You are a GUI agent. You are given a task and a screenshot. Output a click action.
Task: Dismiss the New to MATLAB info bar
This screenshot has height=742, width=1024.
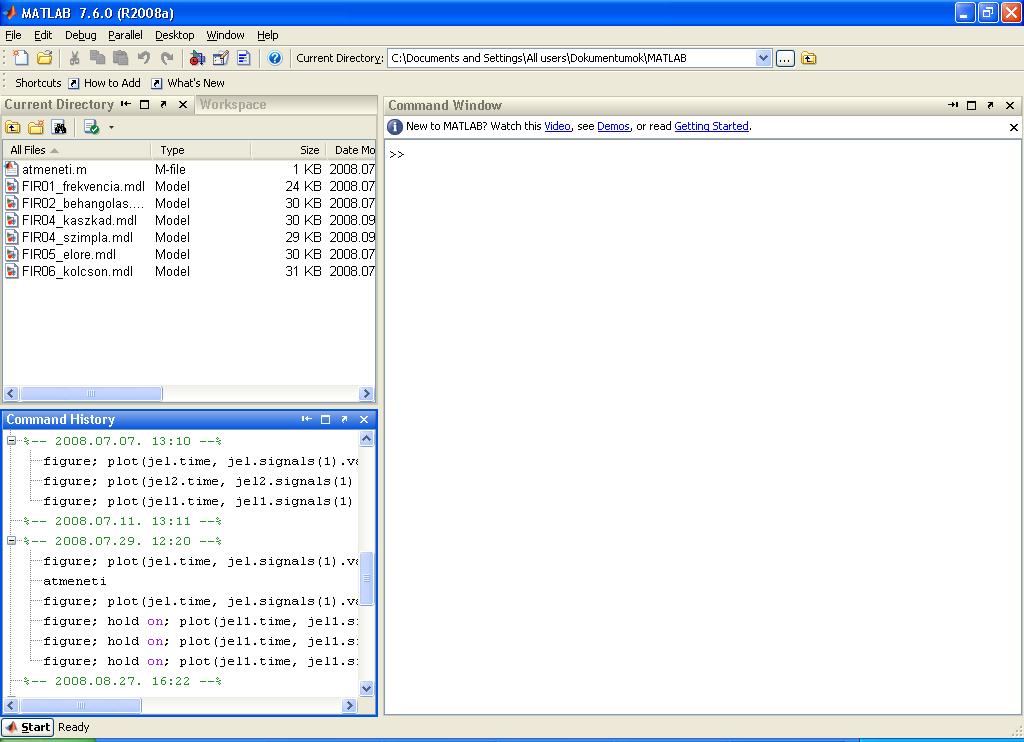1014,127
